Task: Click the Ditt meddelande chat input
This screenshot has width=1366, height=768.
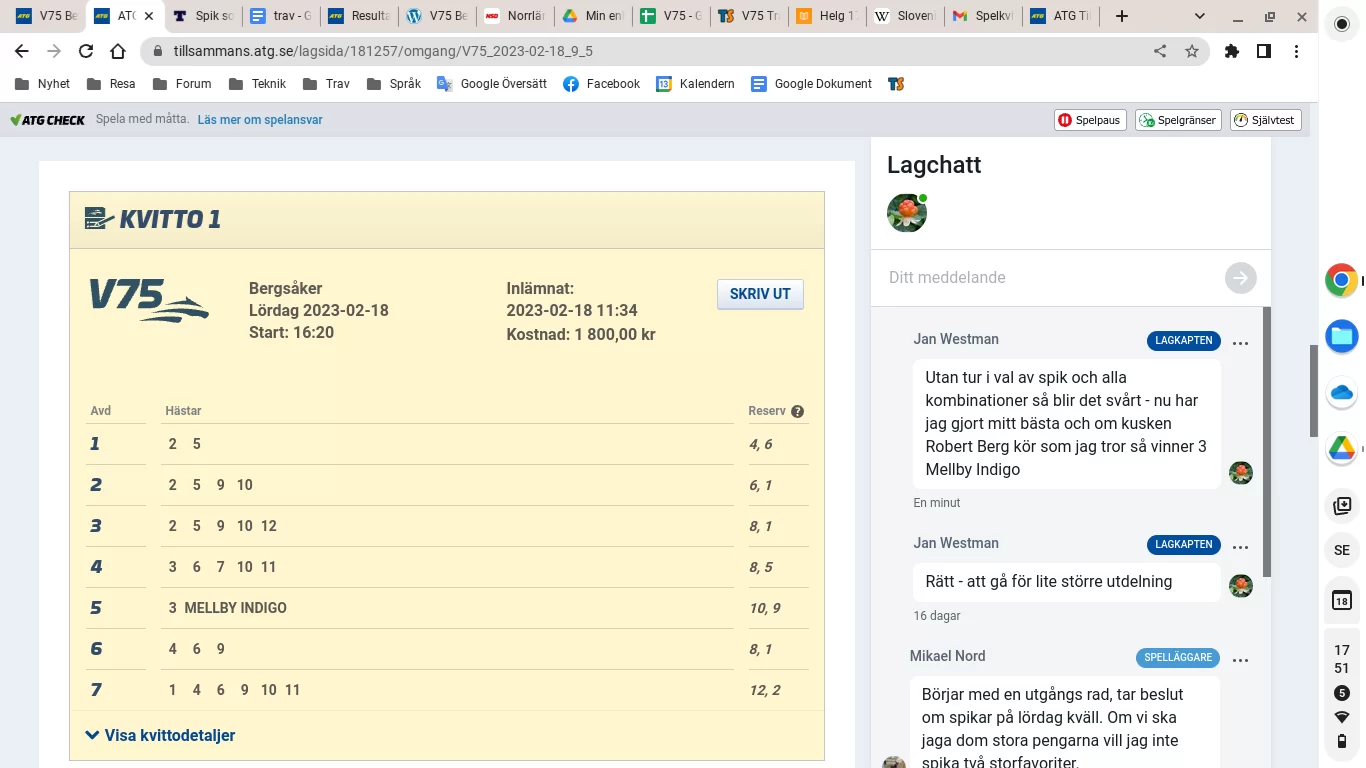Action: coord(1050,278)
